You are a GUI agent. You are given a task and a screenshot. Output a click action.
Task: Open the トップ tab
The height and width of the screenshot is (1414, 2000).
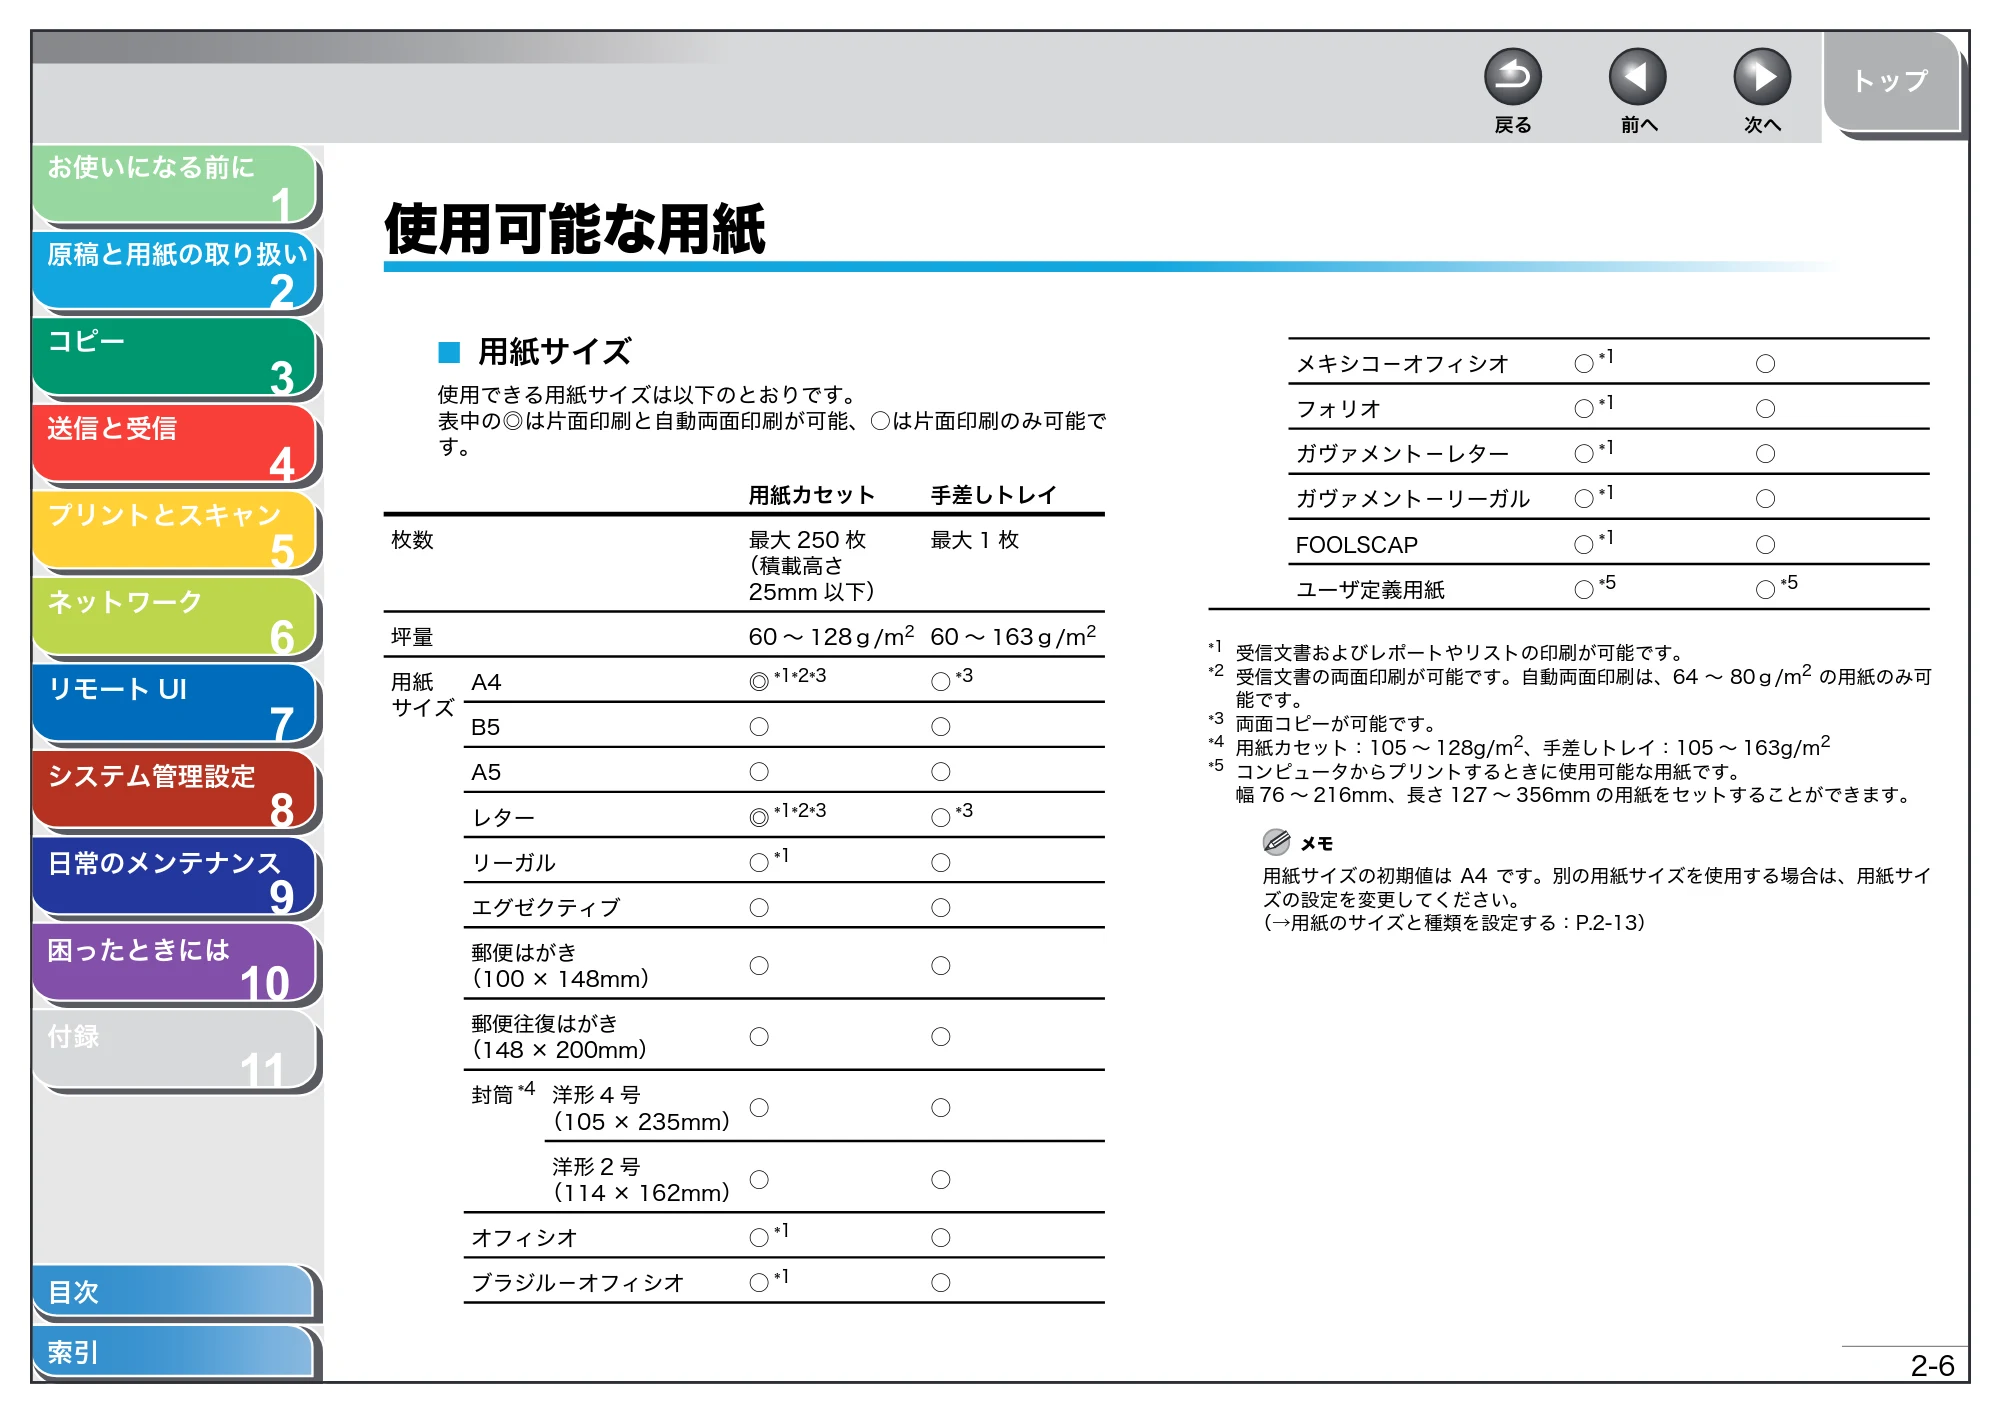(1890, 81)
